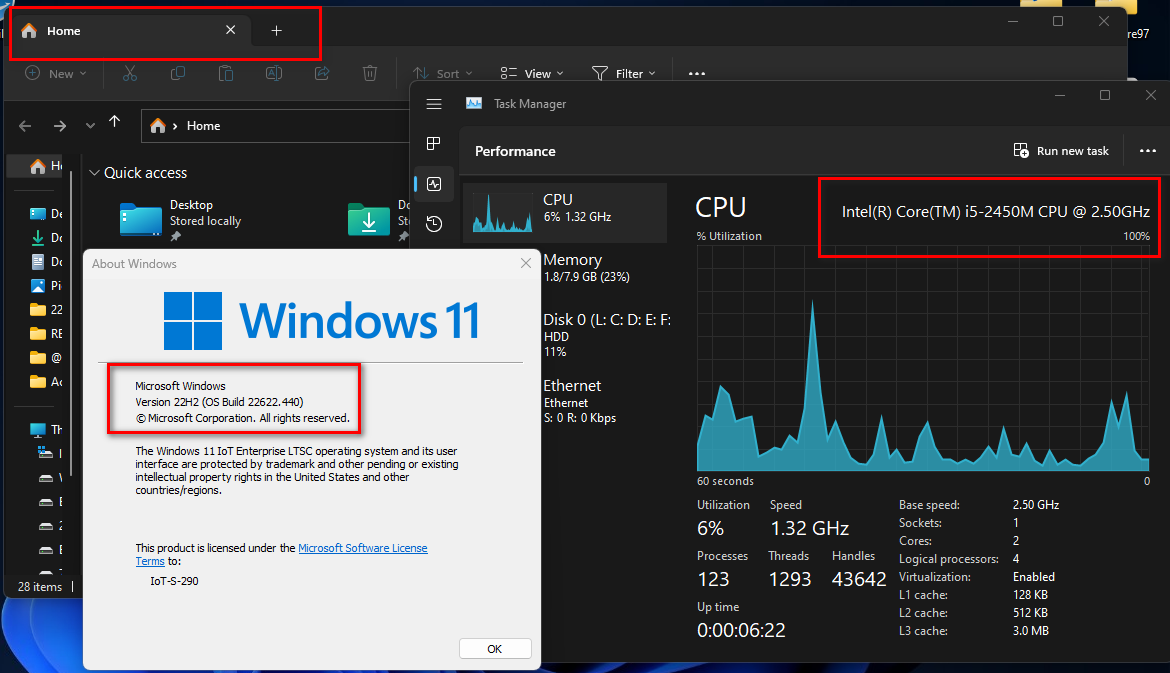1170x673 pixels.
Task: Select the Documents item in sidebar
Action: pos(45,262)
